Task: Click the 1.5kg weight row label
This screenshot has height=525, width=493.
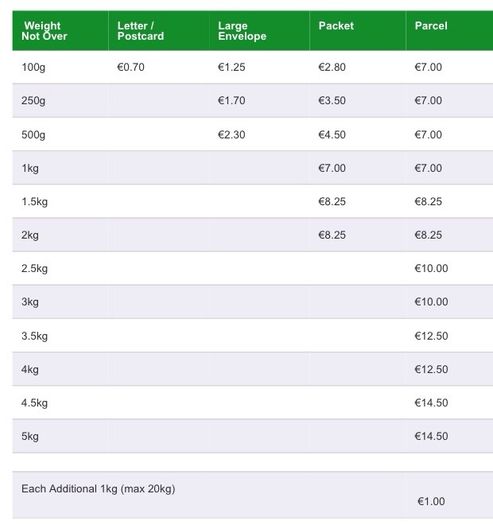Action: click(x=34, y=202)
